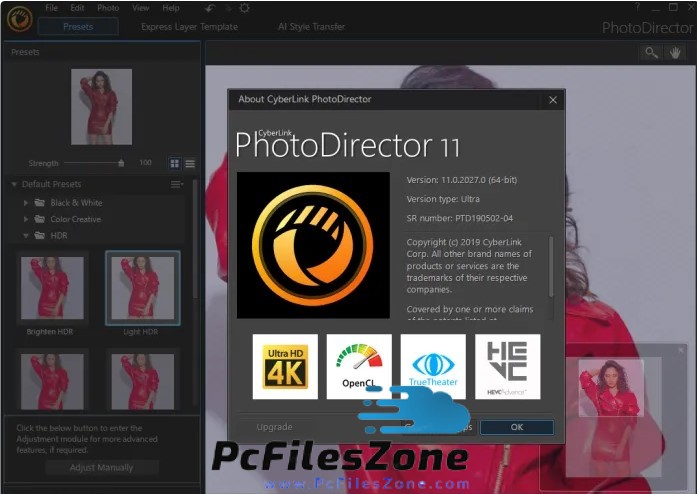Click the undo arrow icon

(207, 8)
